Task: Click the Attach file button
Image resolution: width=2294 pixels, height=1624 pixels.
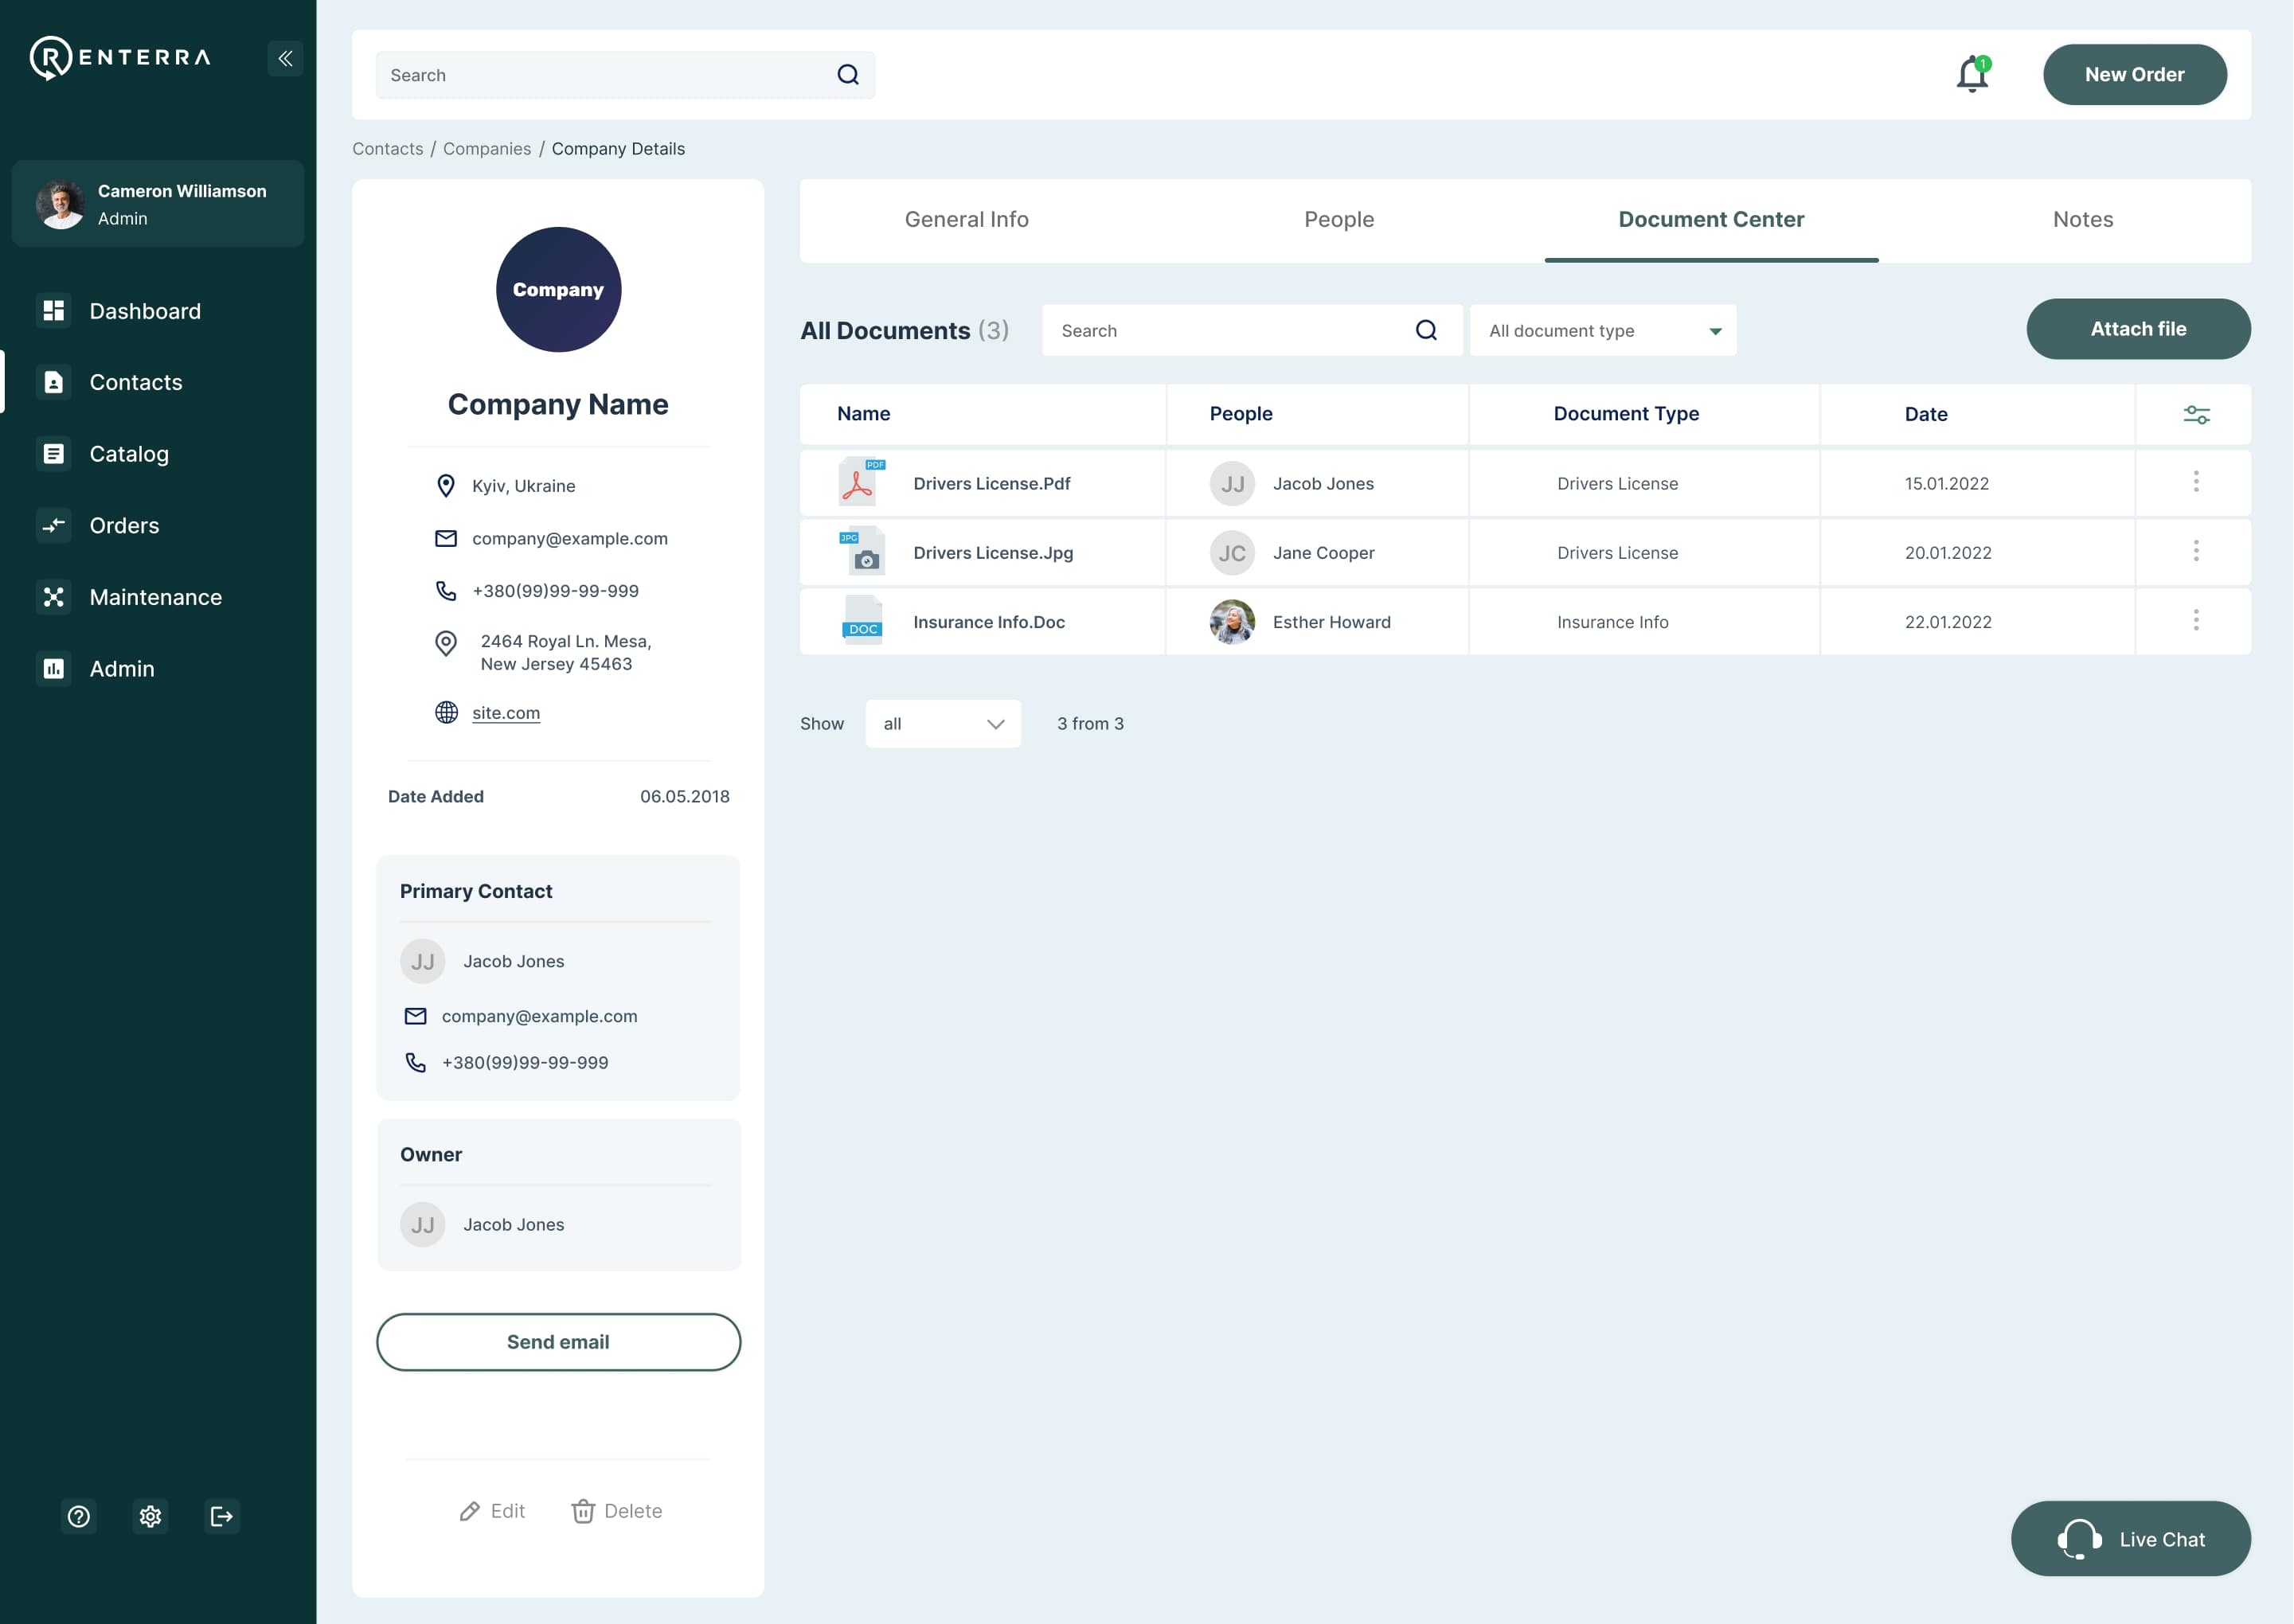Action: [x=2138, y=328]
